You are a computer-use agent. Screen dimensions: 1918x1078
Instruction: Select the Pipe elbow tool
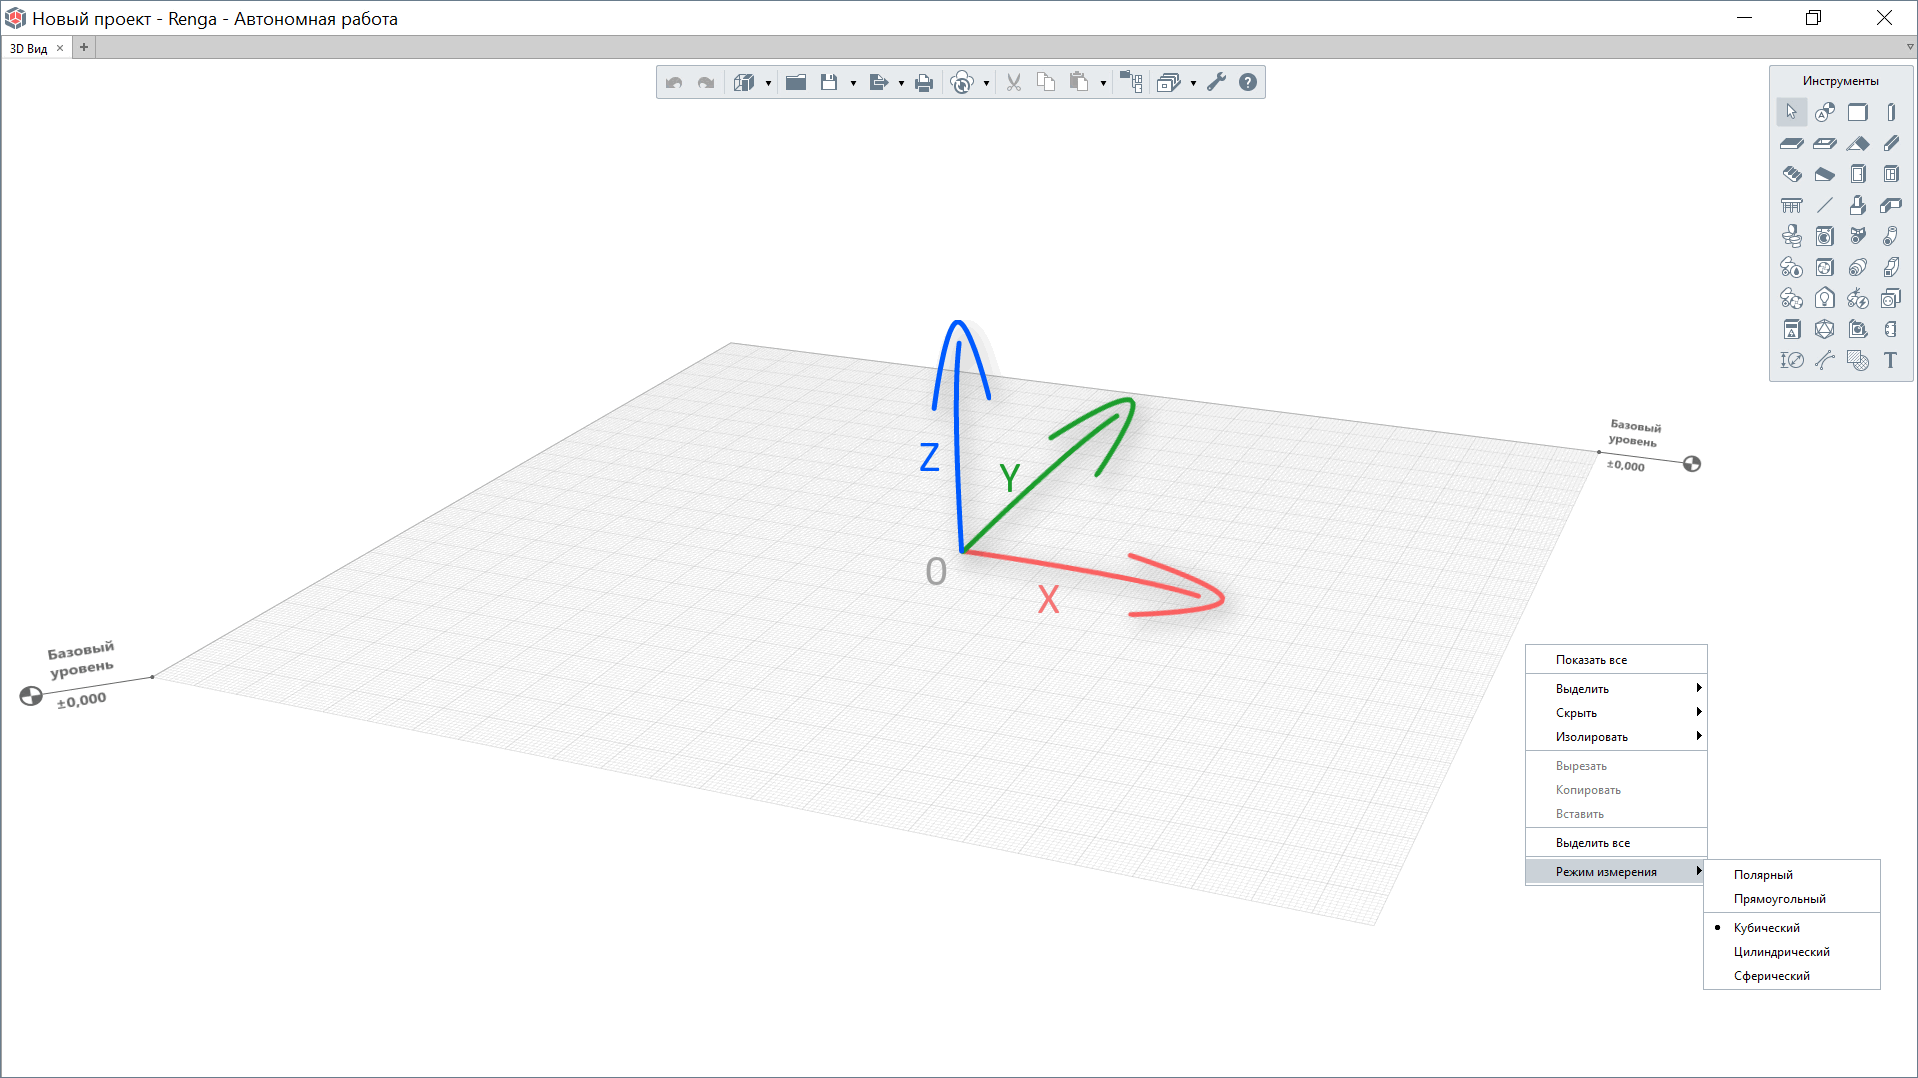[1891, 236]
